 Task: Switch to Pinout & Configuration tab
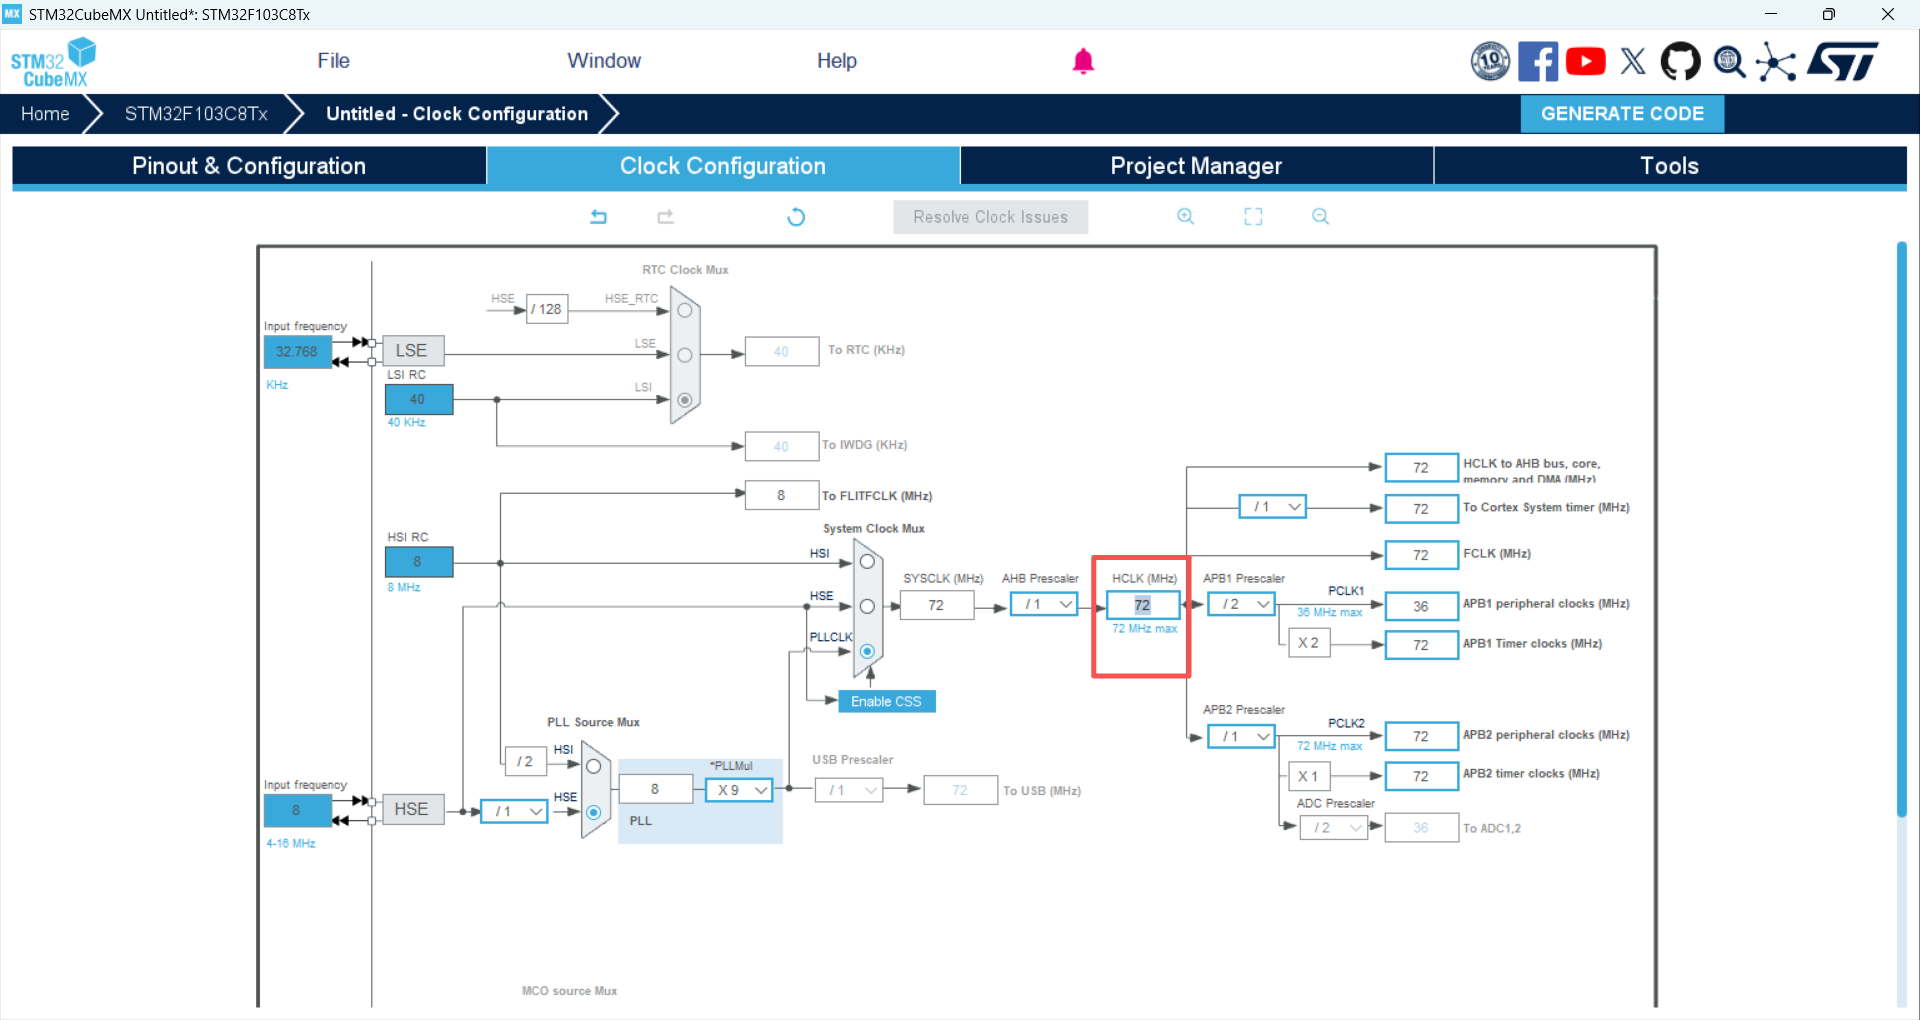[x=249, y=166]
